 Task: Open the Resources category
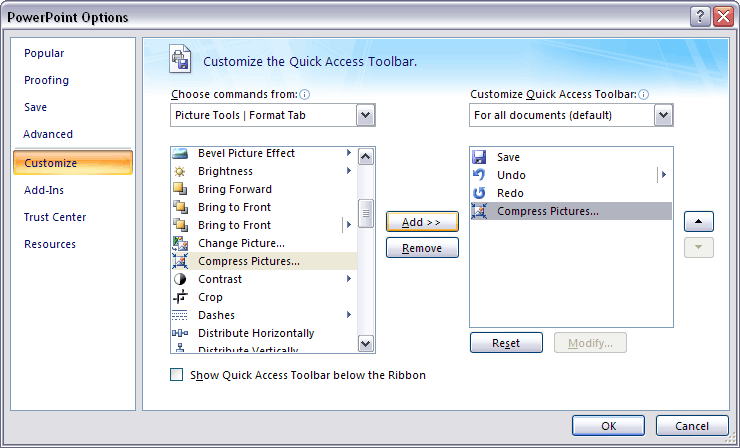tap(50, 244)
